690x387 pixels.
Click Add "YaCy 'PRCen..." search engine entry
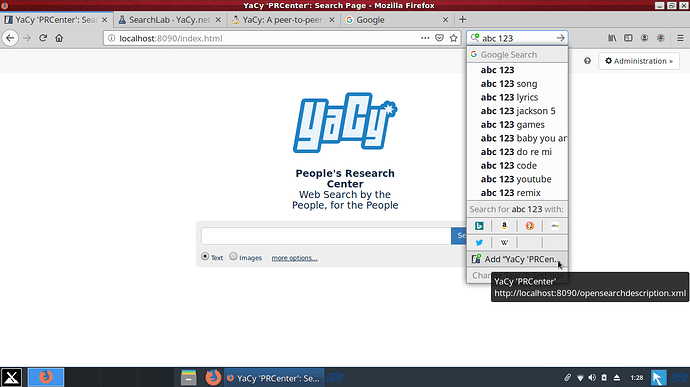point(517,259)
